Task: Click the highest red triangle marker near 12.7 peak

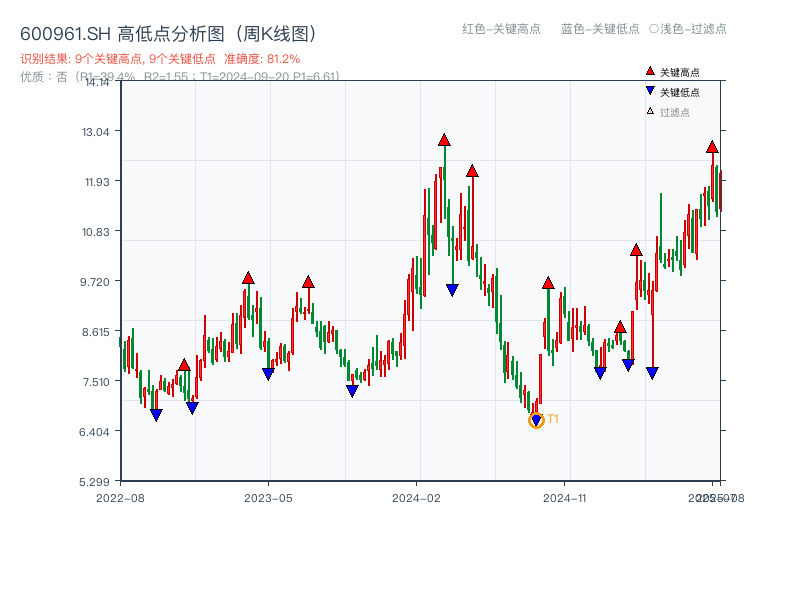Action: point(443,141)
